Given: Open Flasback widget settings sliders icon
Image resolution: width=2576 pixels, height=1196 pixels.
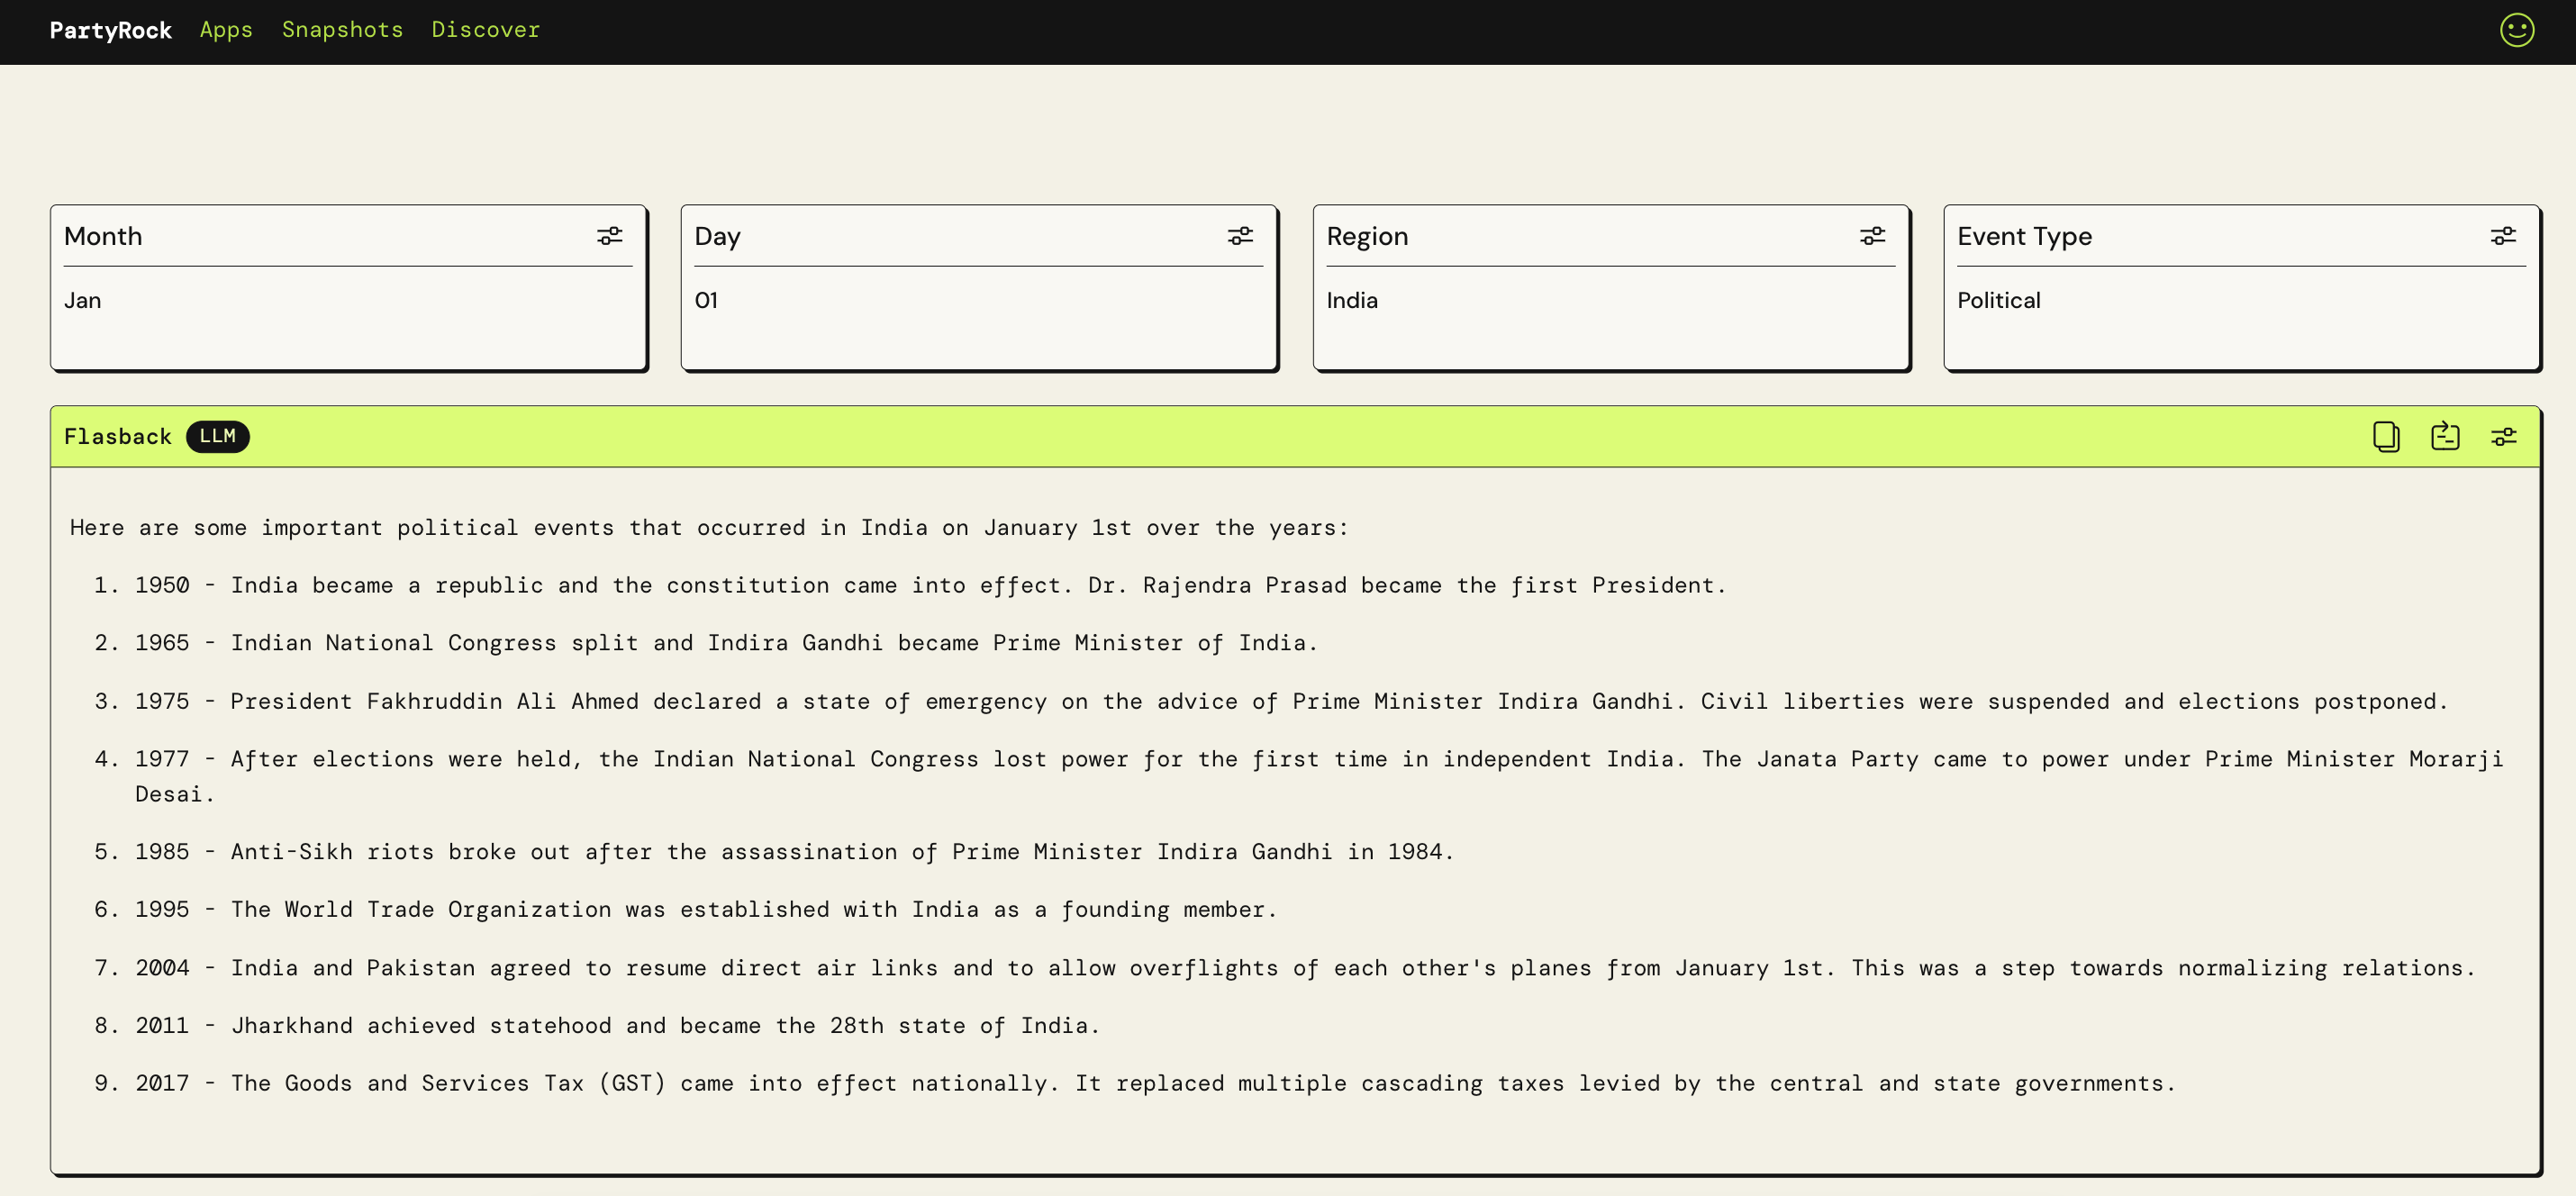Looking at the screenshot, I should 2504,437.
